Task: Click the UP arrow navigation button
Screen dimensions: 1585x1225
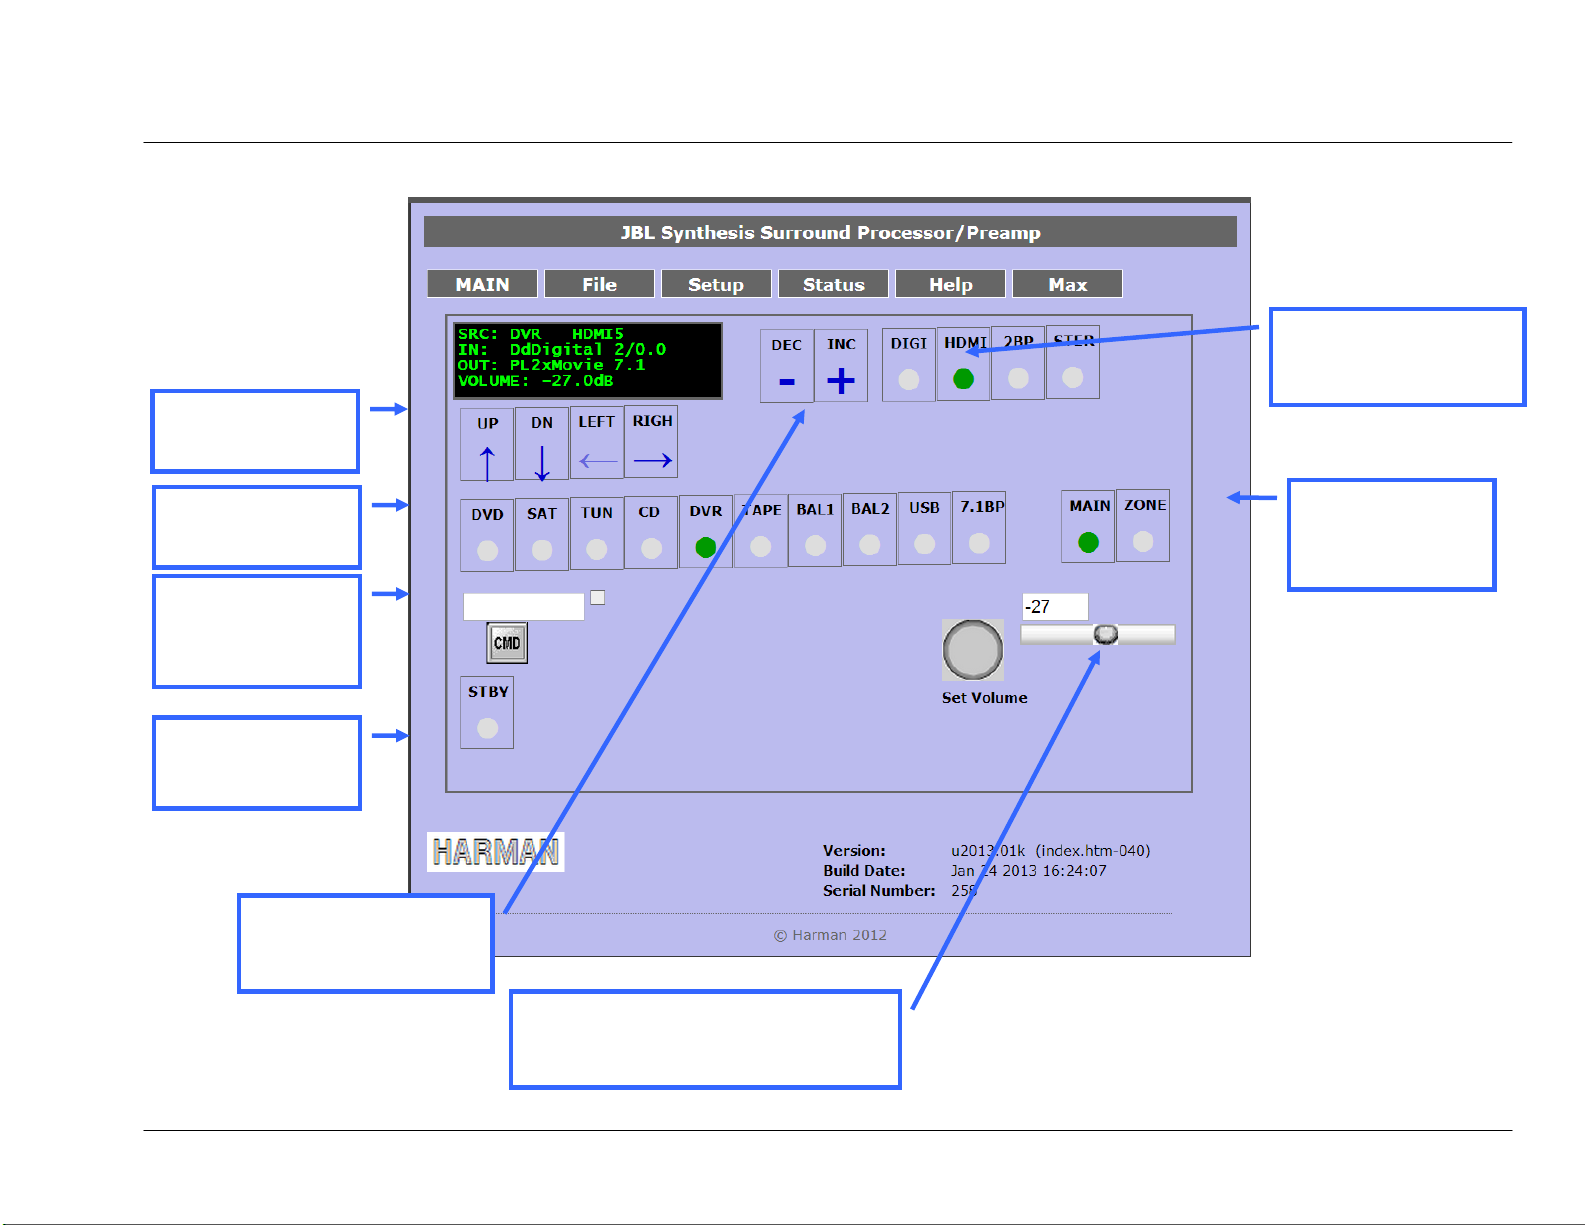Action: [x=487, y=445]
